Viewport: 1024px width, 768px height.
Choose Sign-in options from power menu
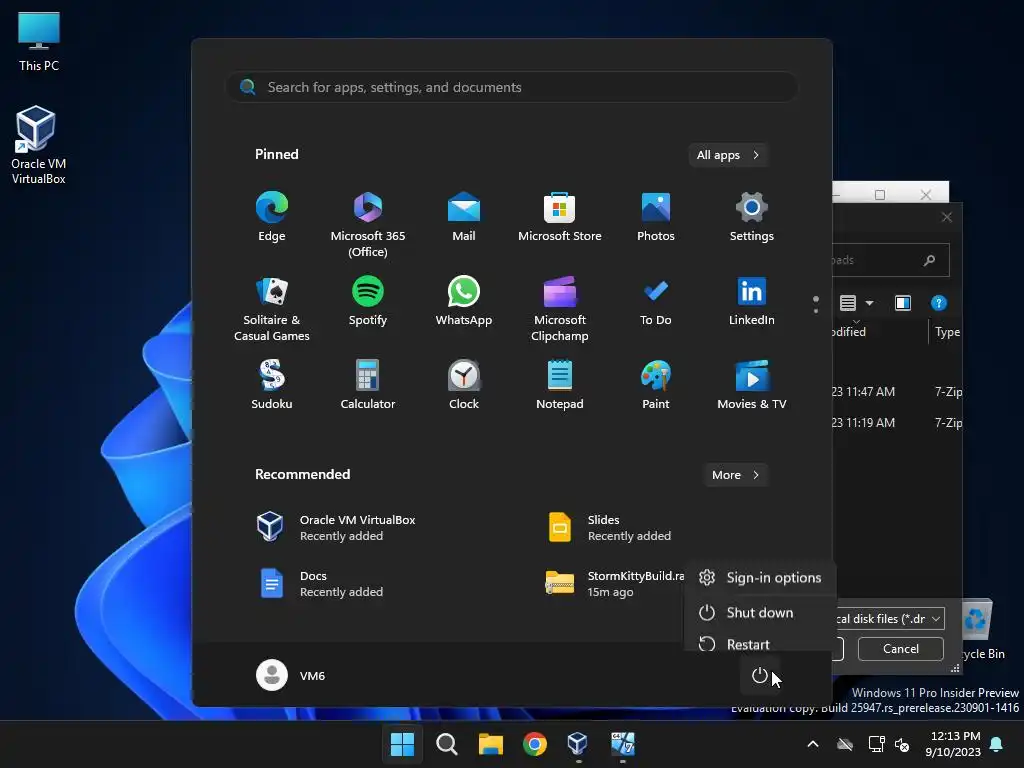pos(760,577)
